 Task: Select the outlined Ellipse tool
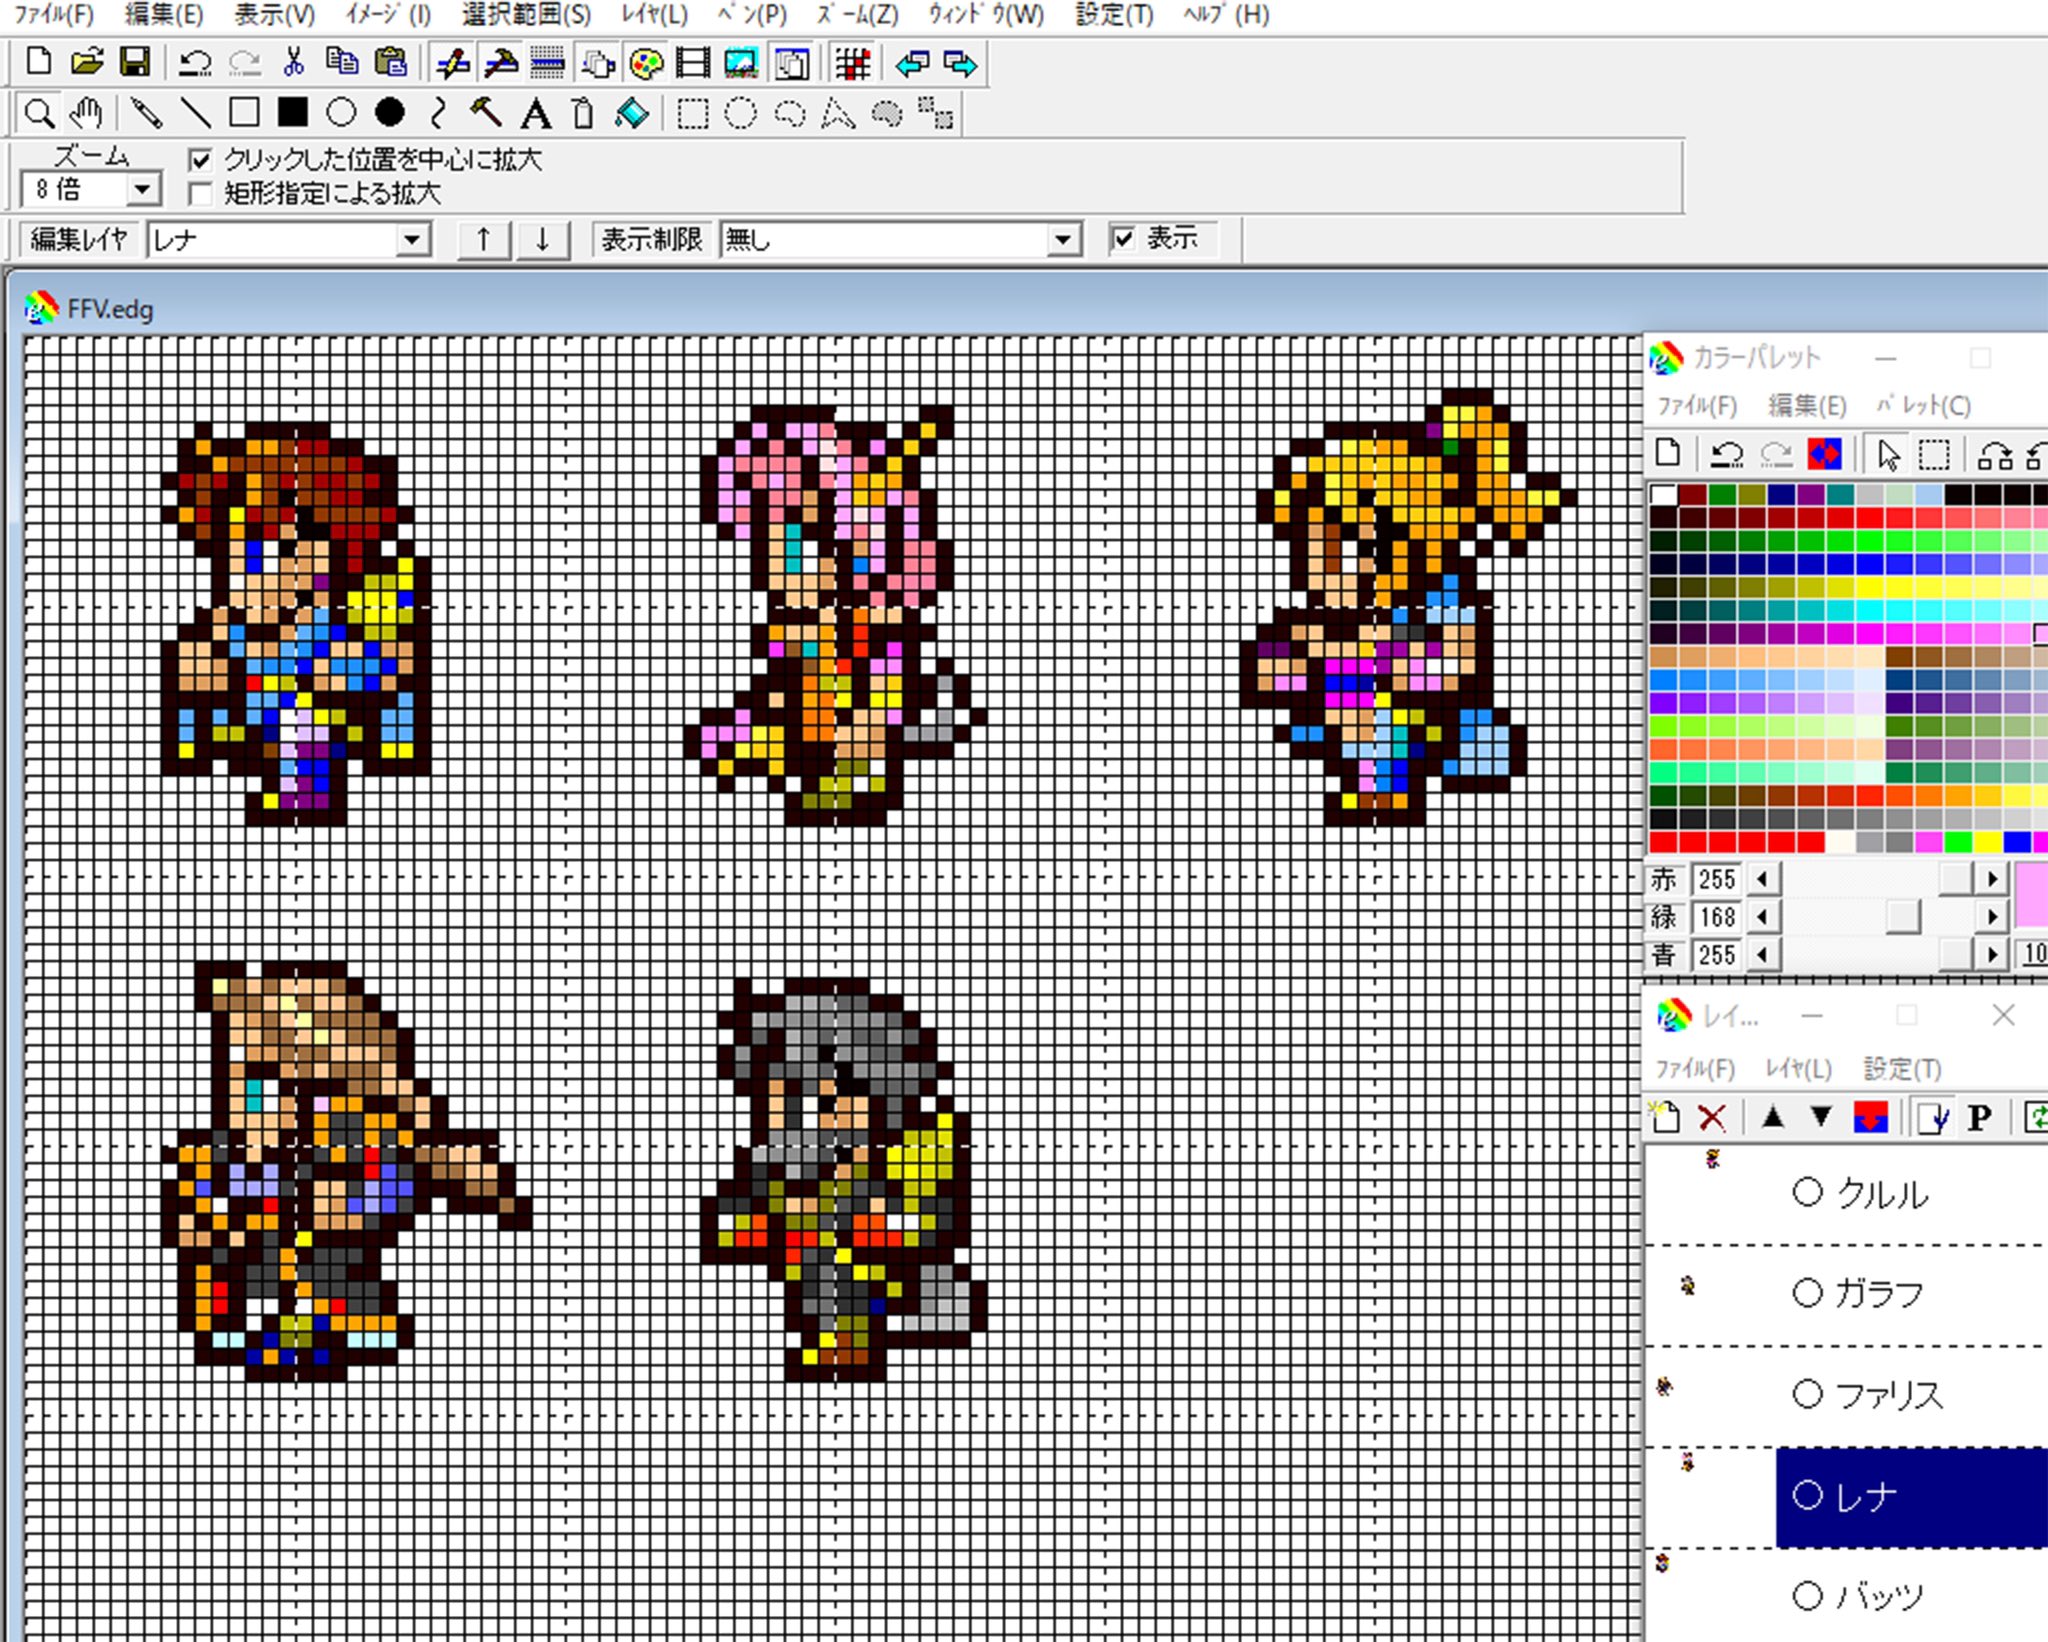tap(341, 113)
